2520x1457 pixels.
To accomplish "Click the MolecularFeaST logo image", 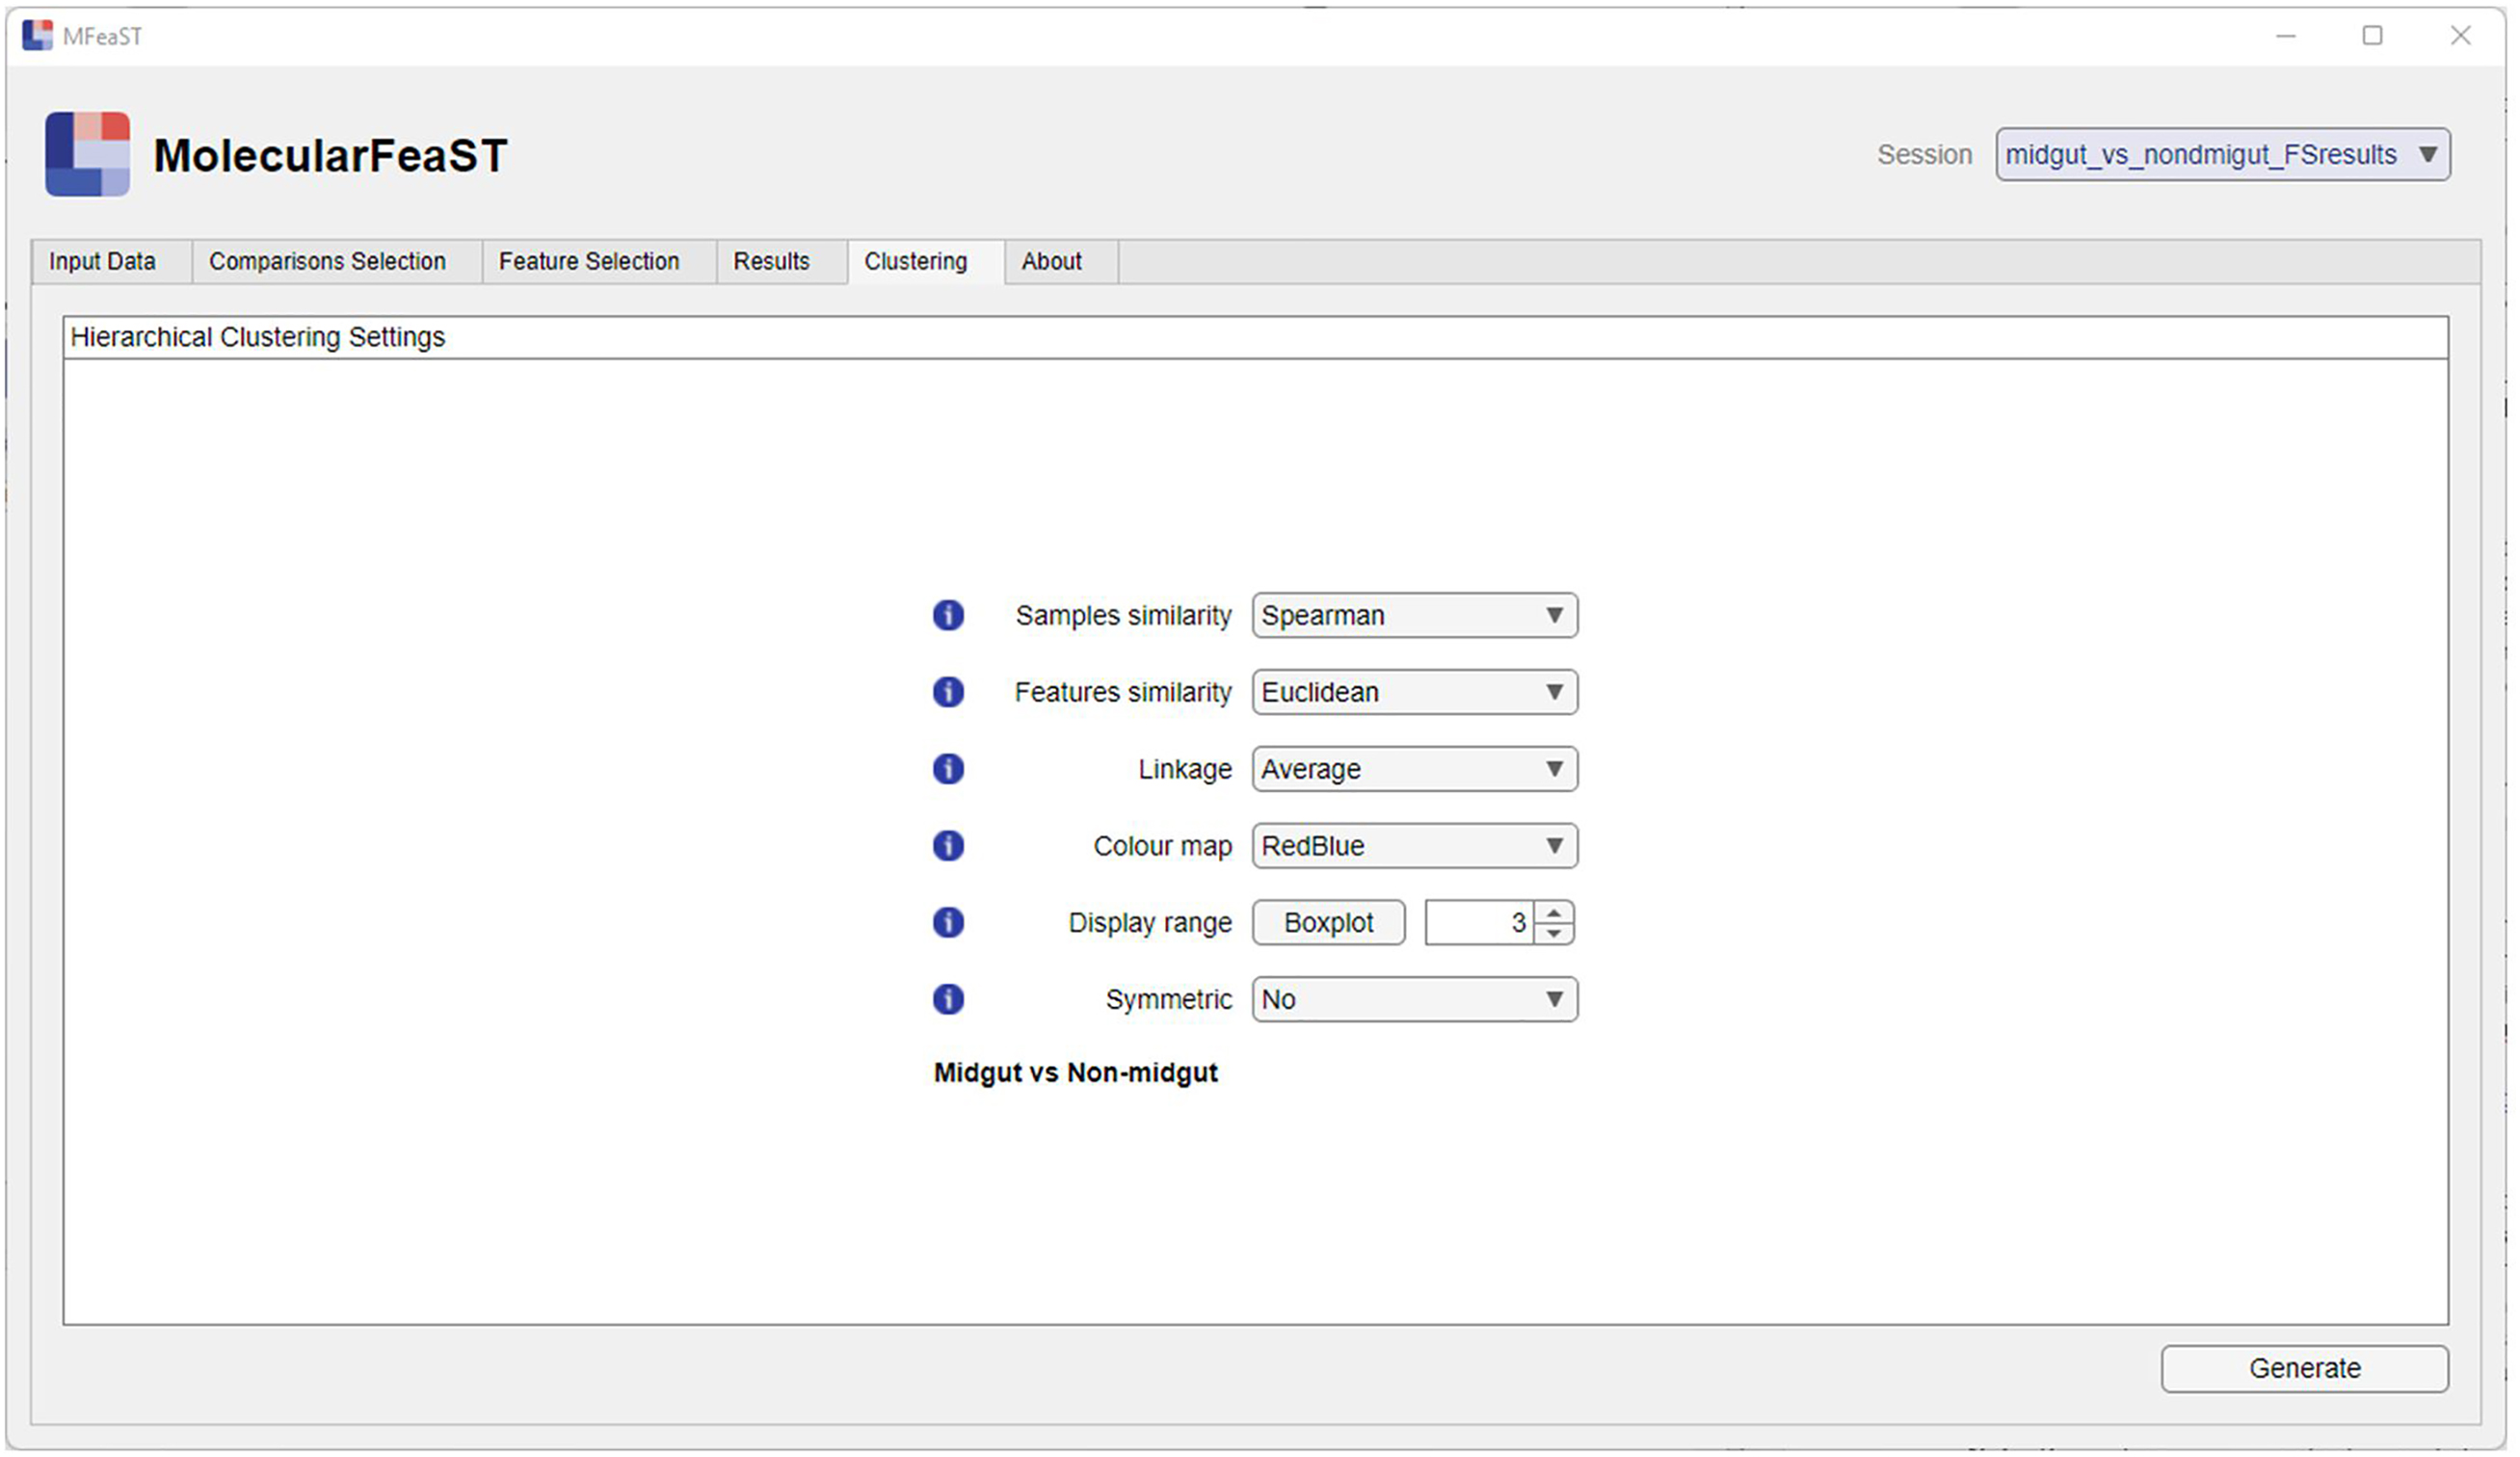I will [x=88, y=154].
